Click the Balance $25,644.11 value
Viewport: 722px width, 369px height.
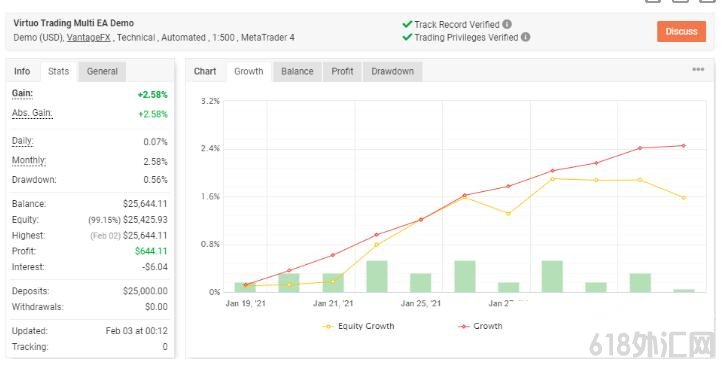(145, 204)
